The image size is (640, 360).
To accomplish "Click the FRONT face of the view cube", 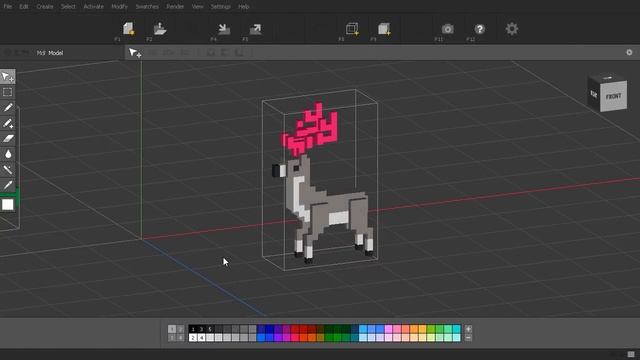I will pyautogui.click(x=613, y=97).
